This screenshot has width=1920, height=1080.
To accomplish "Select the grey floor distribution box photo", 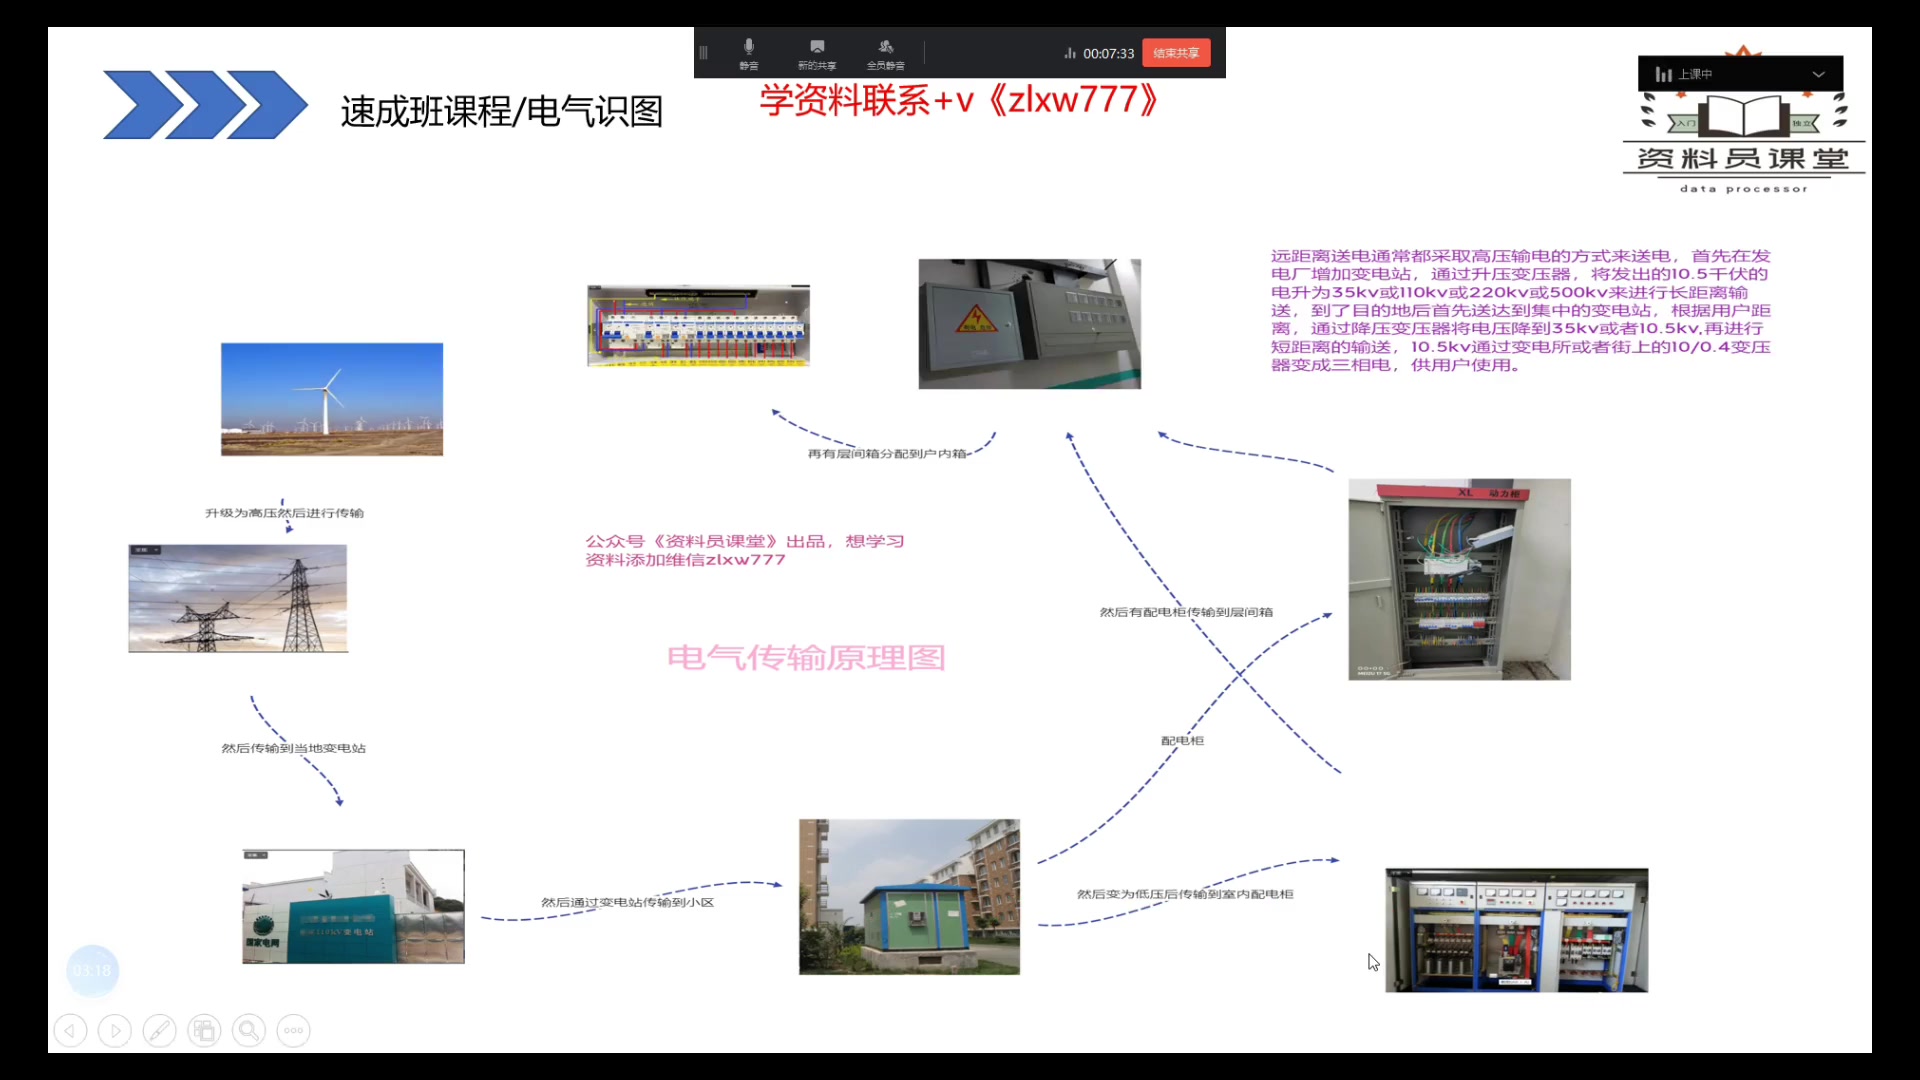I will click(x=1030, y=324).
